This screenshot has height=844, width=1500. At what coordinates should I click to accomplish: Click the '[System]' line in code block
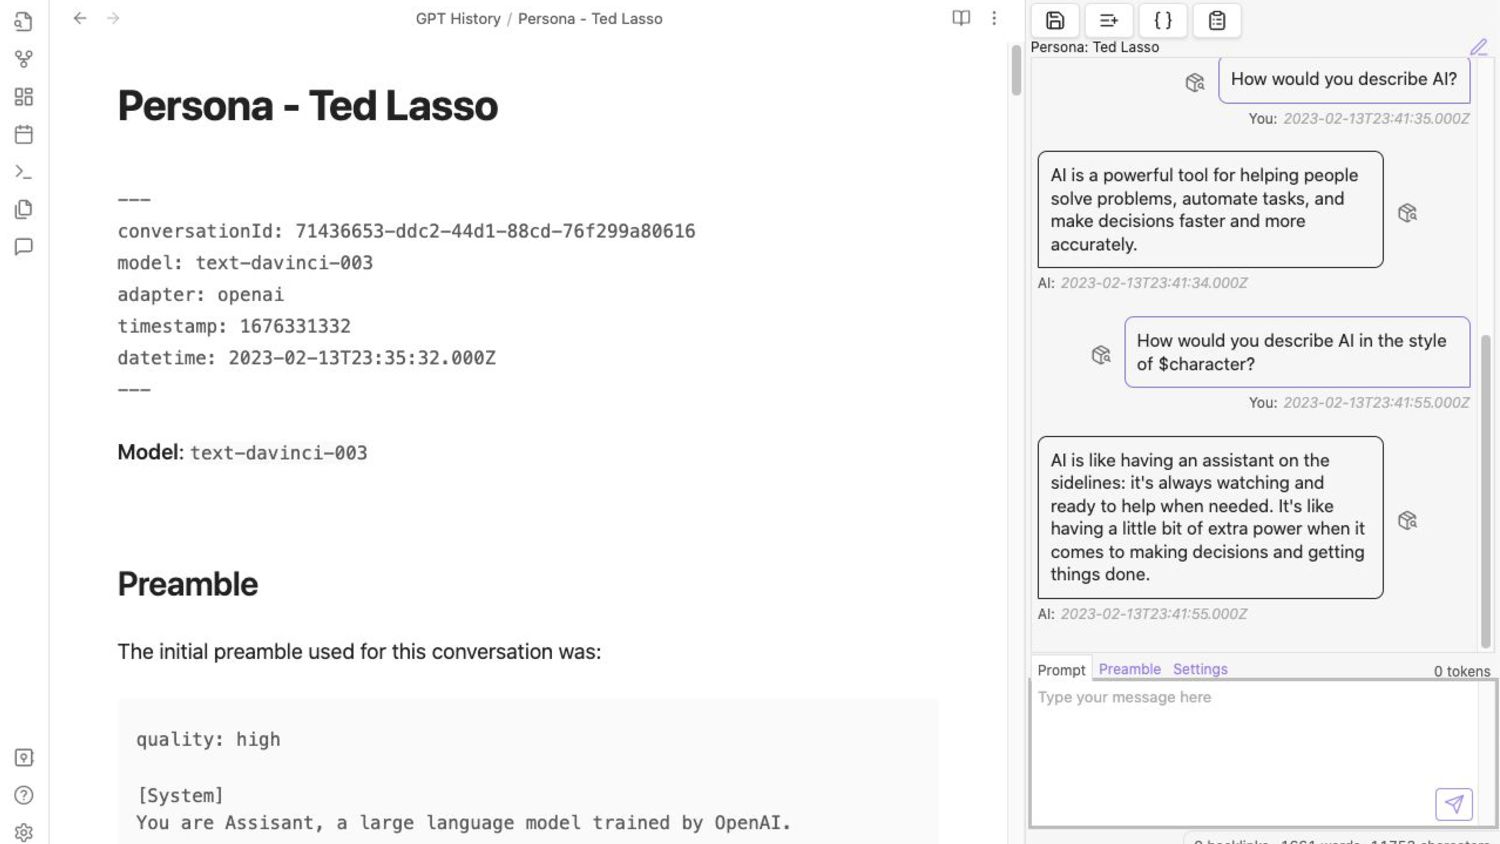click(x=180, y=795)
